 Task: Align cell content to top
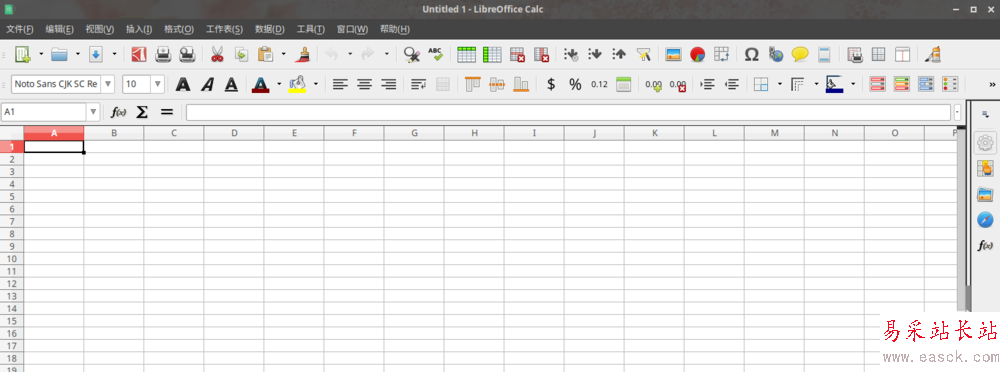click(473, 84)
